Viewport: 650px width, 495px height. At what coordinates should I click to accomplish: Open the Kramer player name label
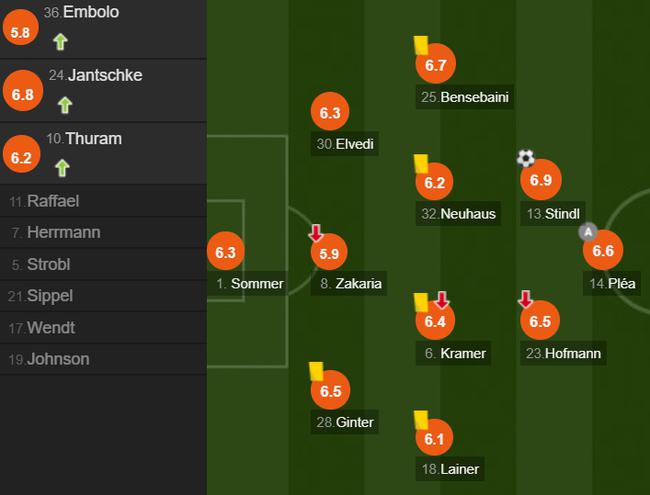click(x=454, y=353)
